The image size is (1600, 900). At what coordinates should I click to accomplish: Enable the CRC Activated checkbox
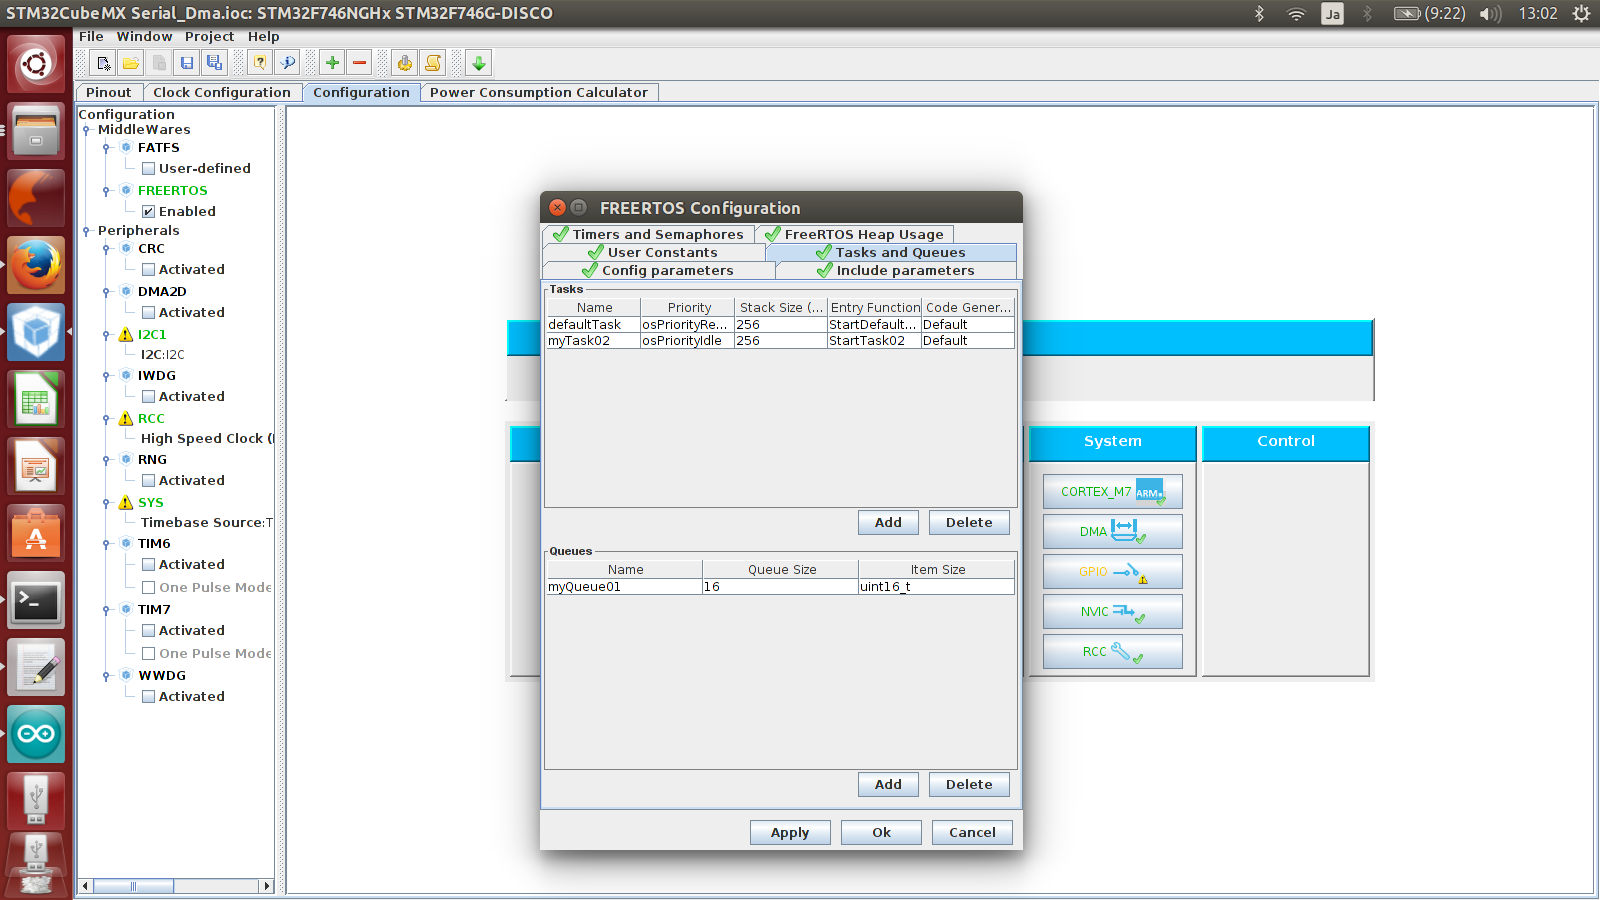coord(148,270)
